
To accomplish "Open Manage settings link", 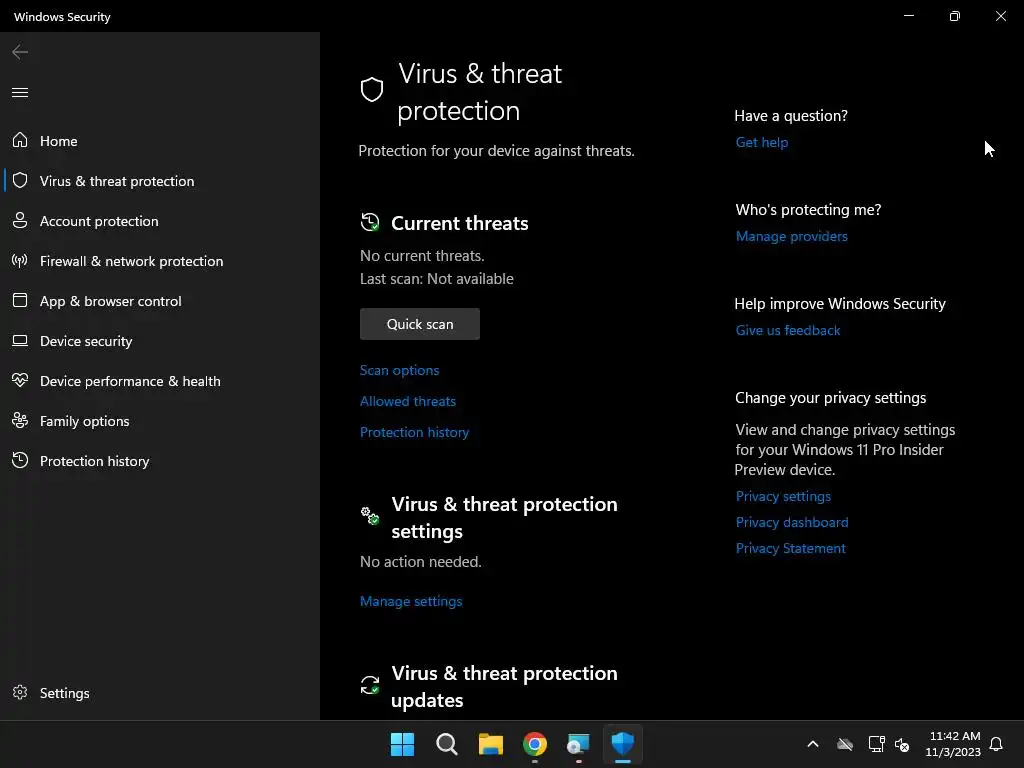I will tap(411, 601).
